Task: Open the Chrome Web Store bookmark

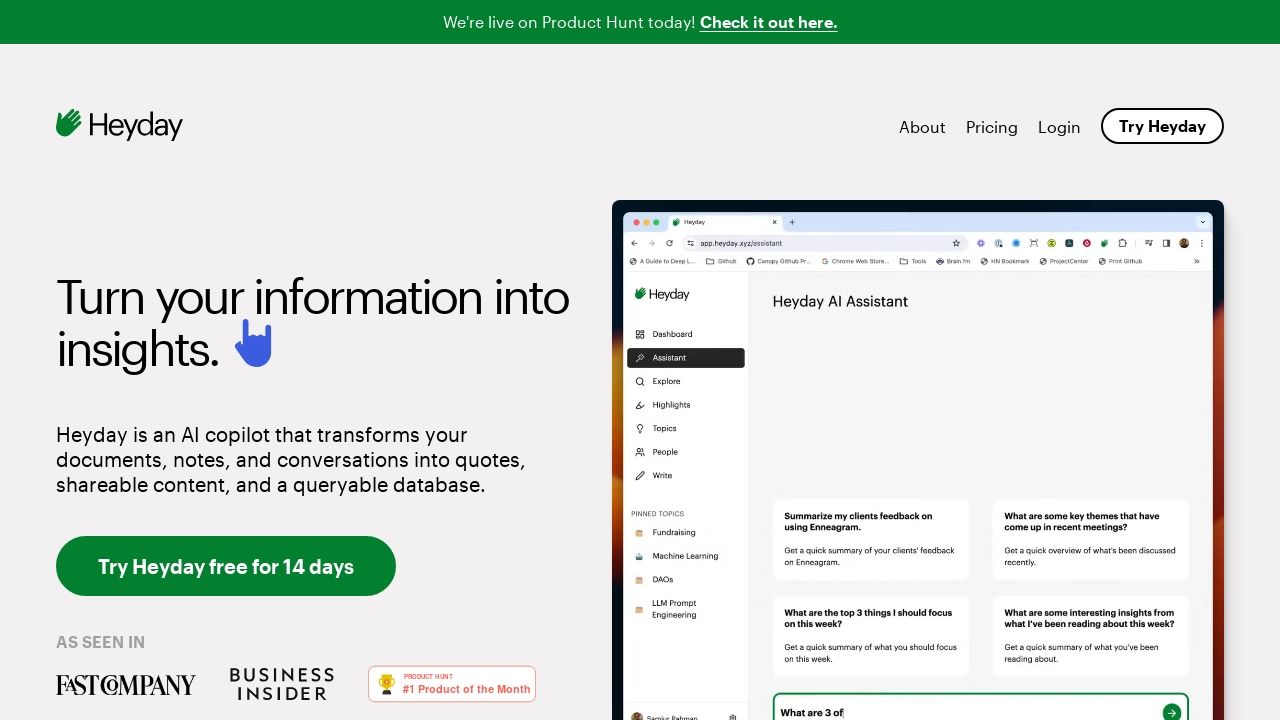Action: click(854, 261)
